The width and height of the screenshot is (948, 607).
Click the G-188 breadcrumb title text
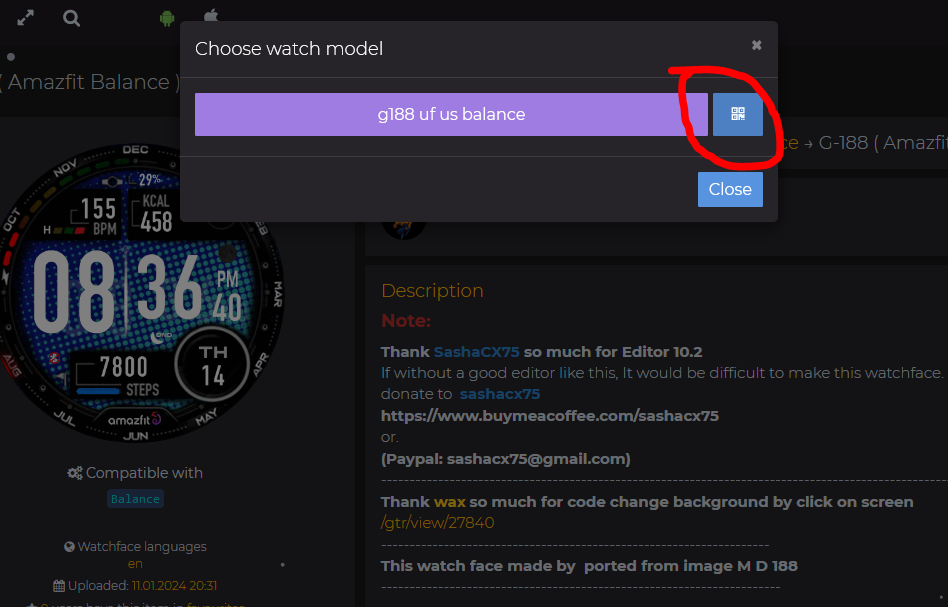point(883,143)
